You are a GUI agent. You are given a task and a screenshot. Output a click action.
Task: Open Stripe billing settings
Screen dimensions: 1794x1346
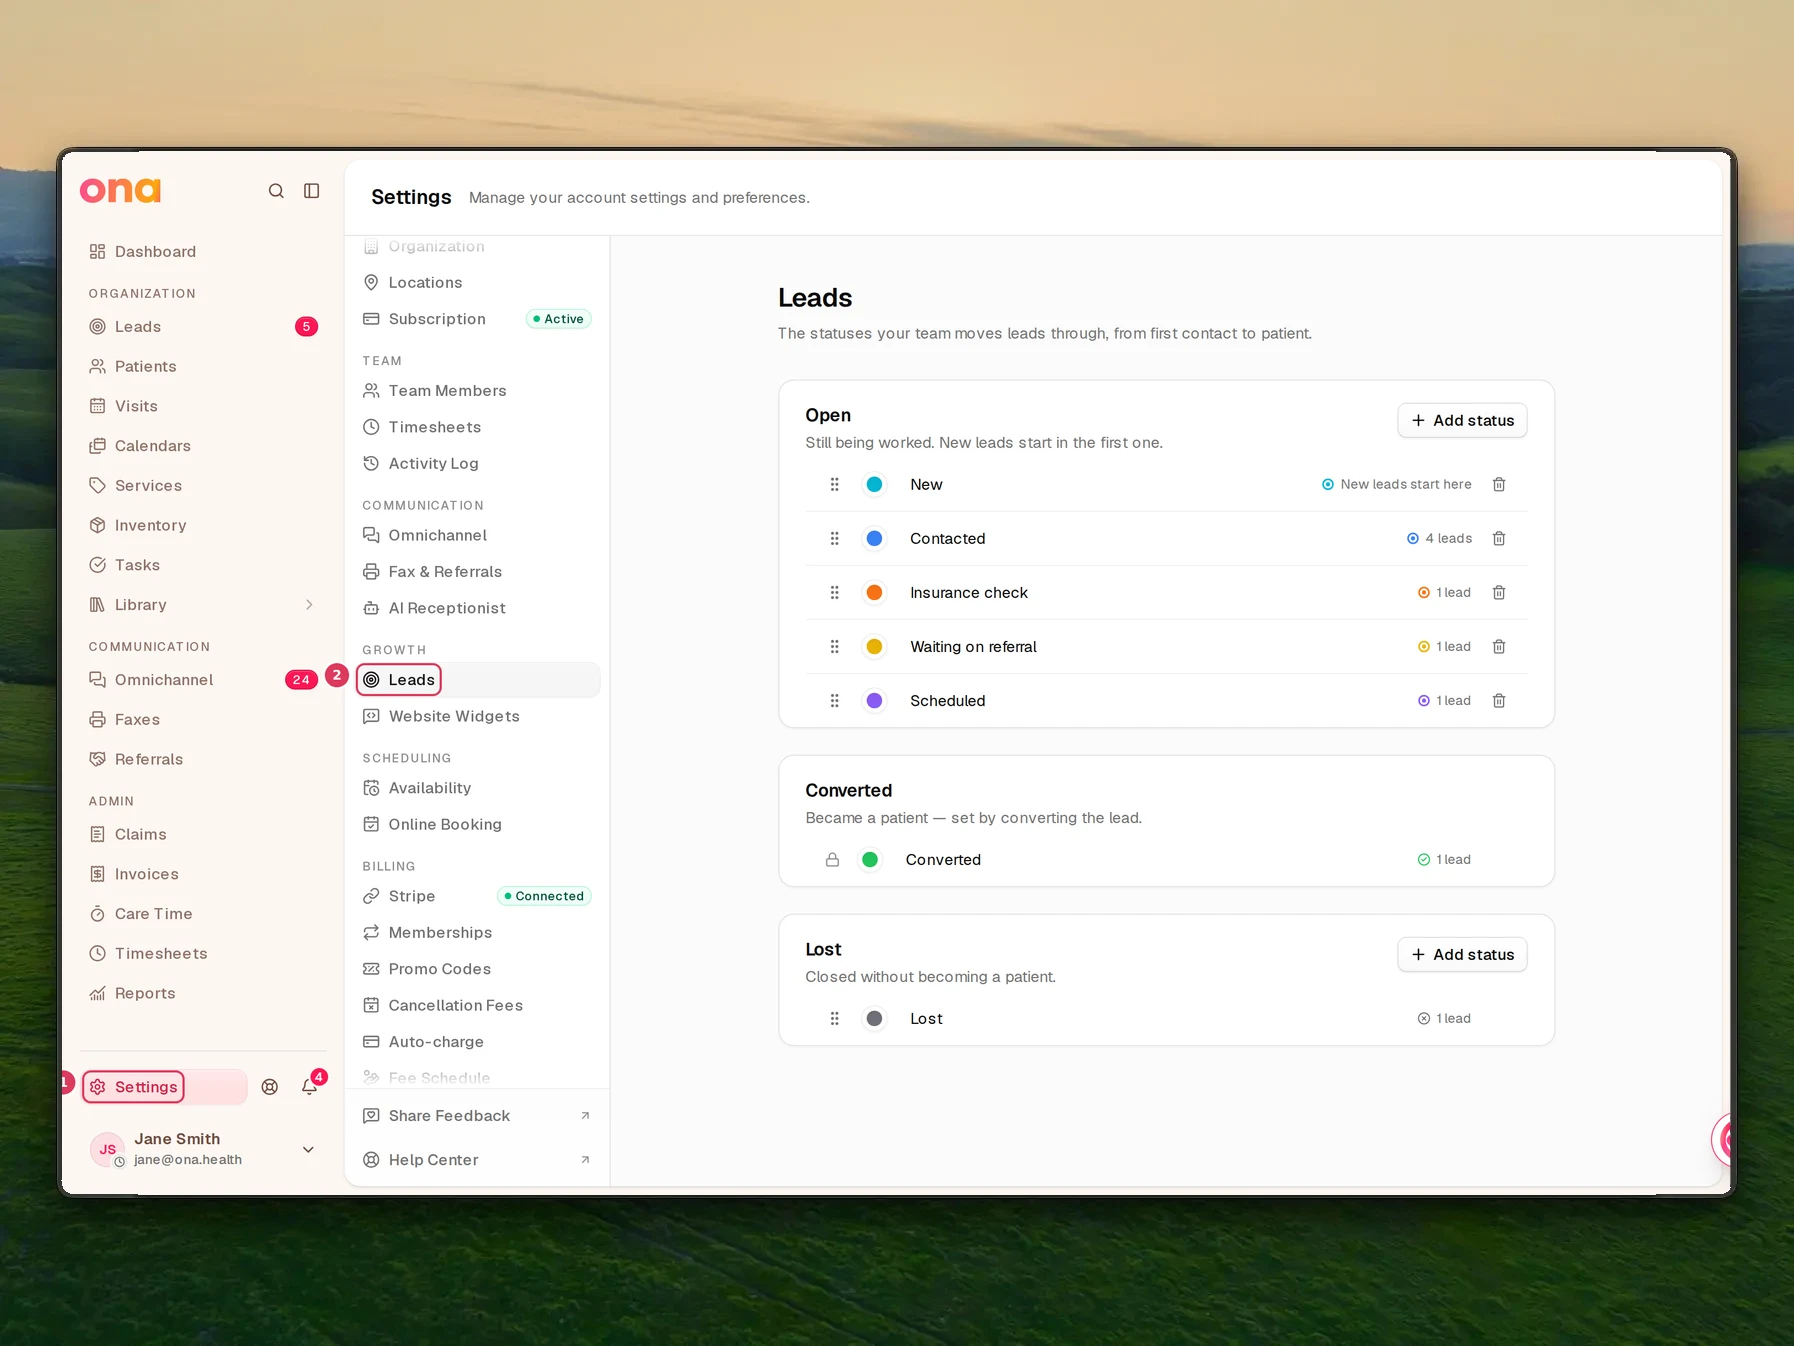pos(478,896)
